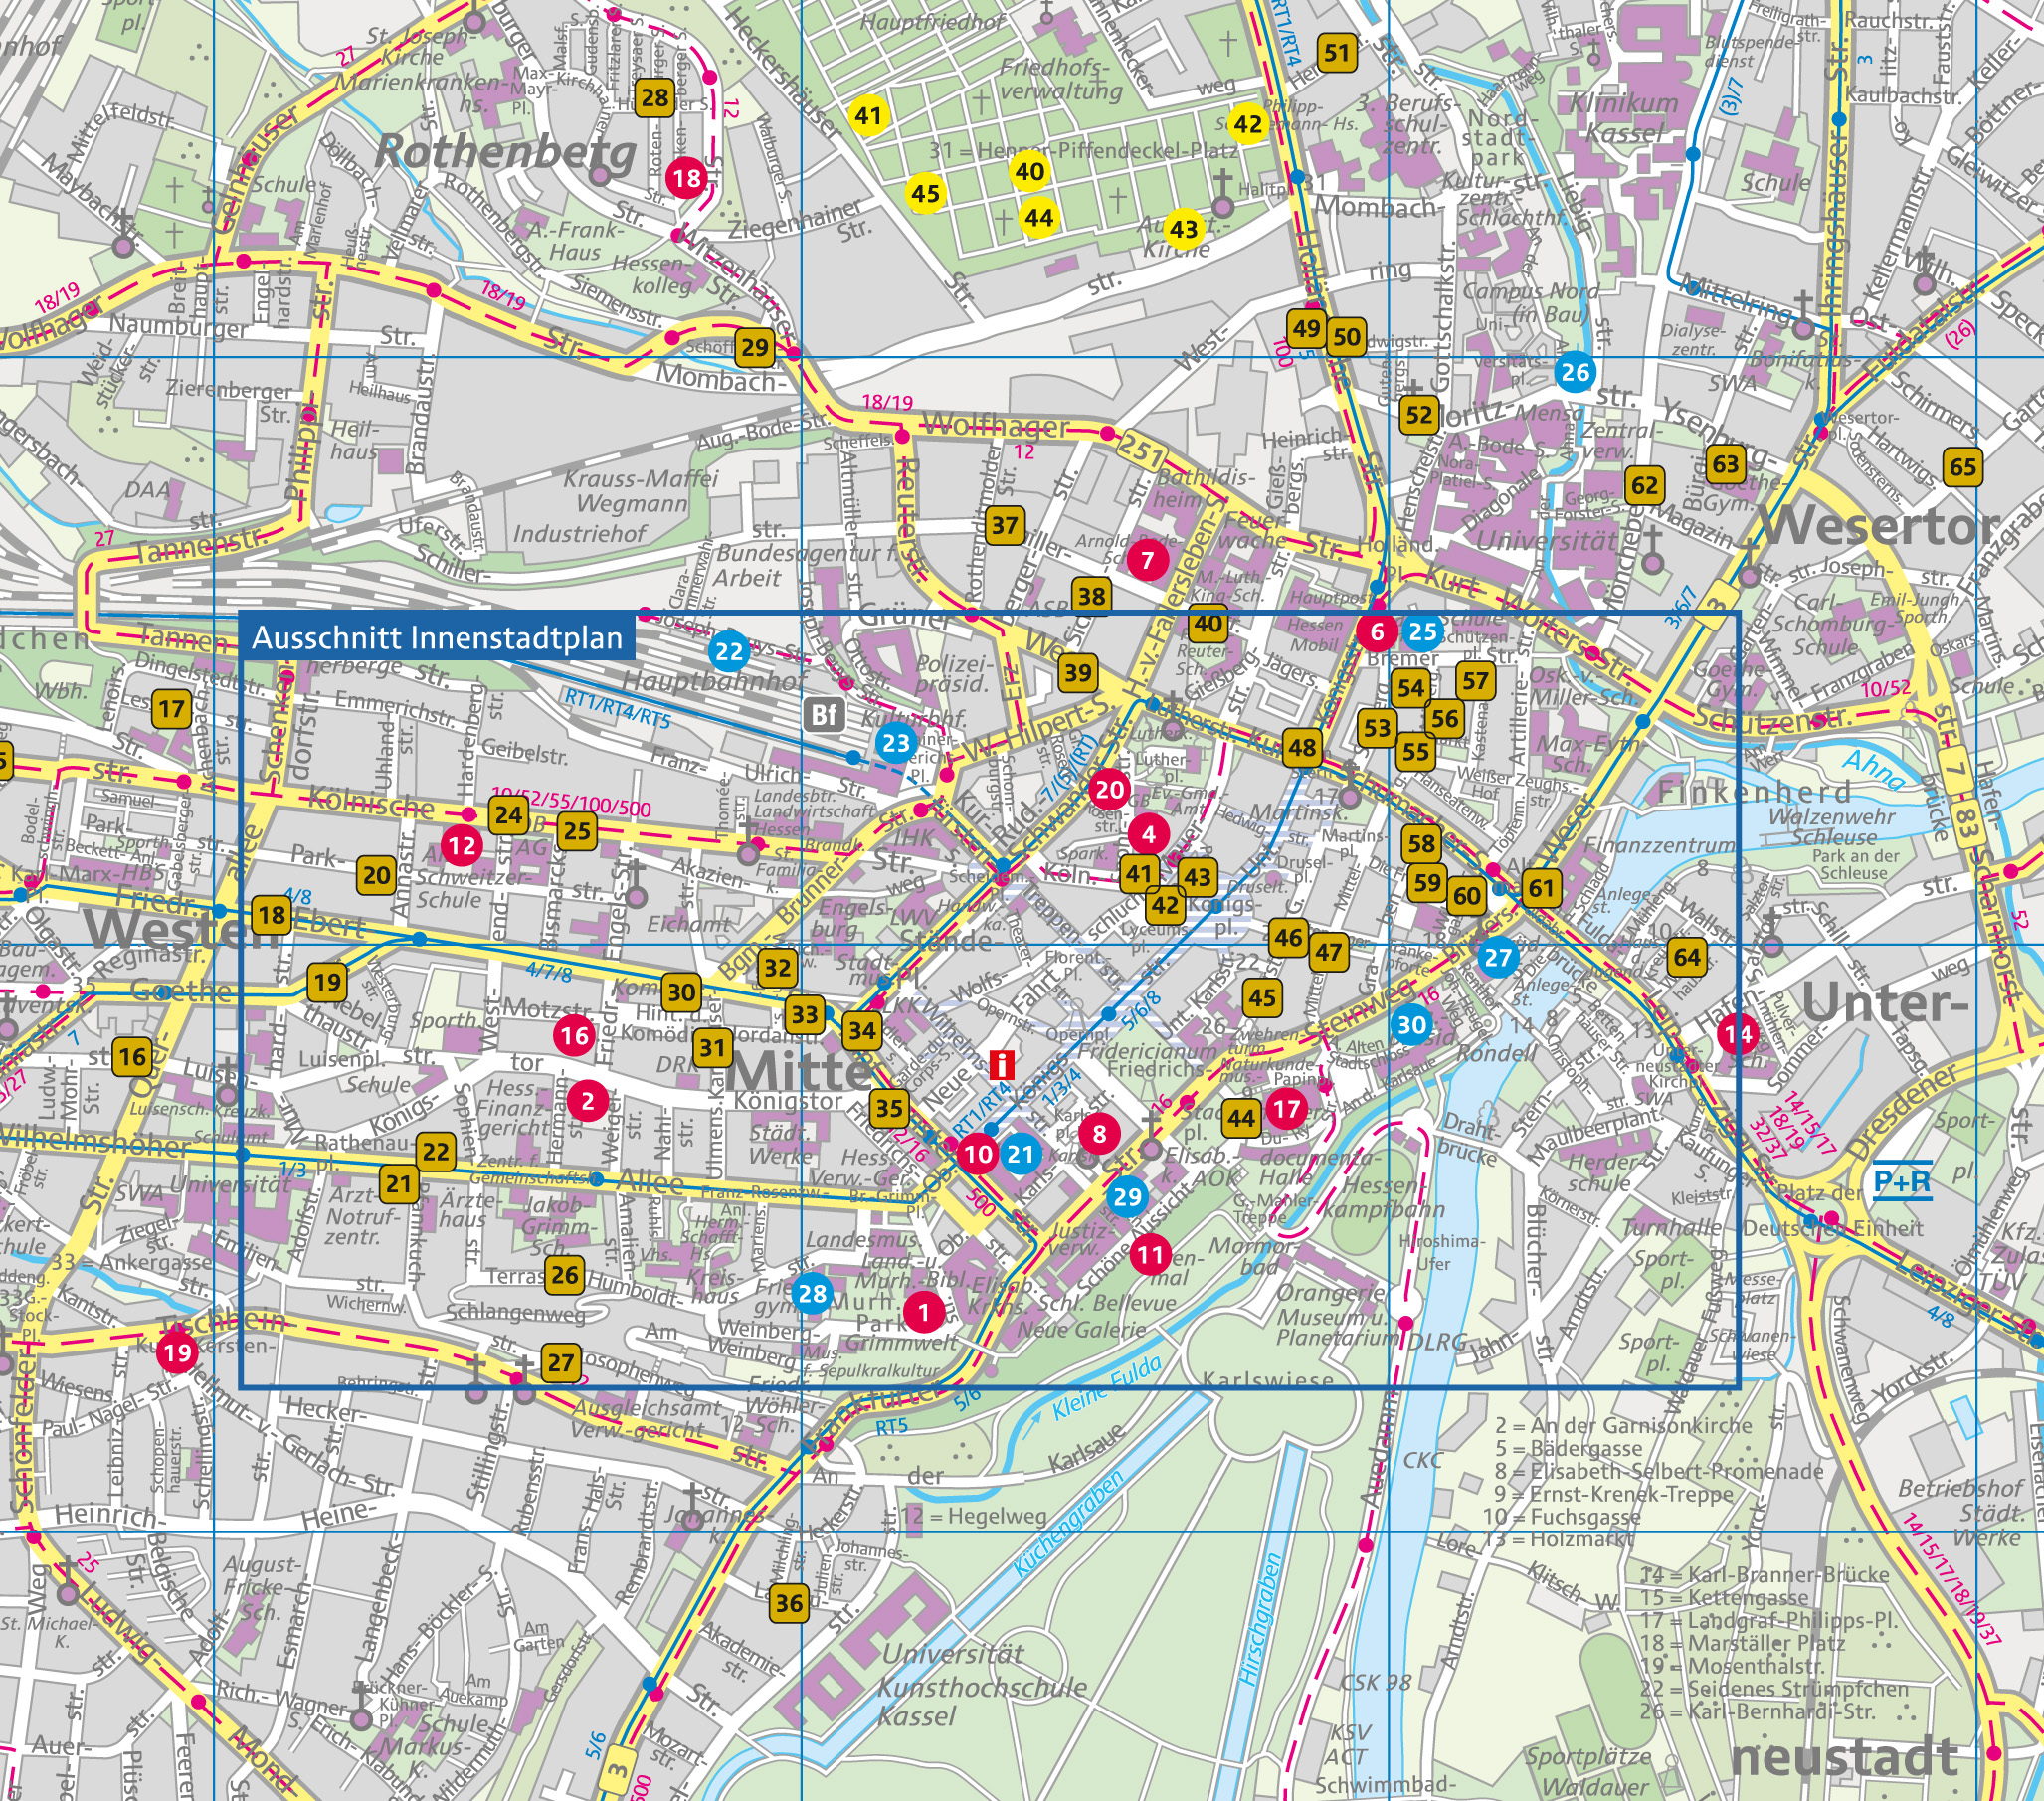Select yellow circle marker 41 in Hauptfriedhof

click(868, 116)
